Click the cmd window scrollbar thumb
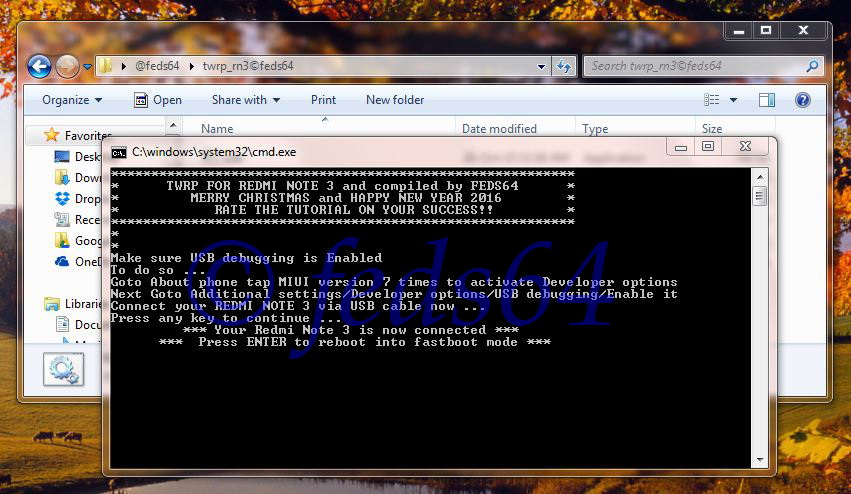This screenshot has width=851, height=494. pyautogui.click(x=759, y=196)
